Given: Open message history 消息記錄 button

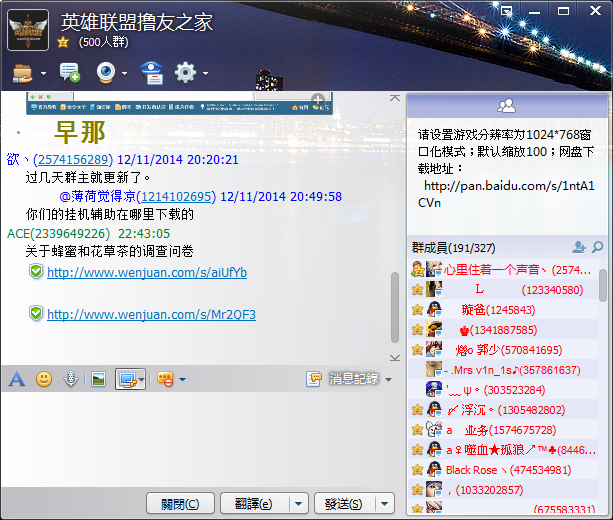Looking at the screenshot, I should (x=342, y=378).
